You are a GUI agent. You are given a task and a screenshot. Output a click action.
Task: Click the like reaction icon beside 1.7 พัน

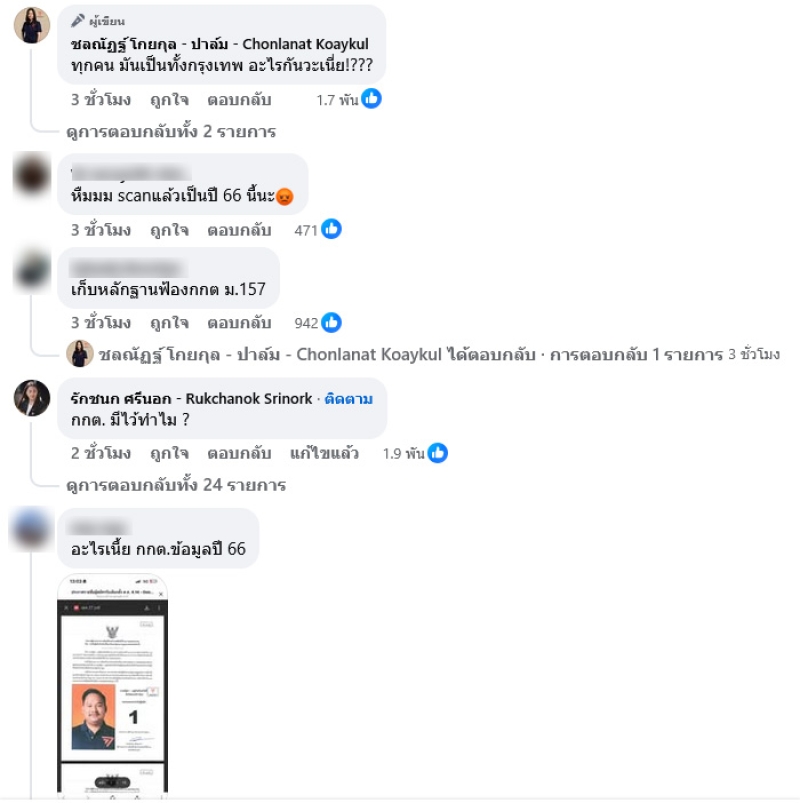[371, 98]
